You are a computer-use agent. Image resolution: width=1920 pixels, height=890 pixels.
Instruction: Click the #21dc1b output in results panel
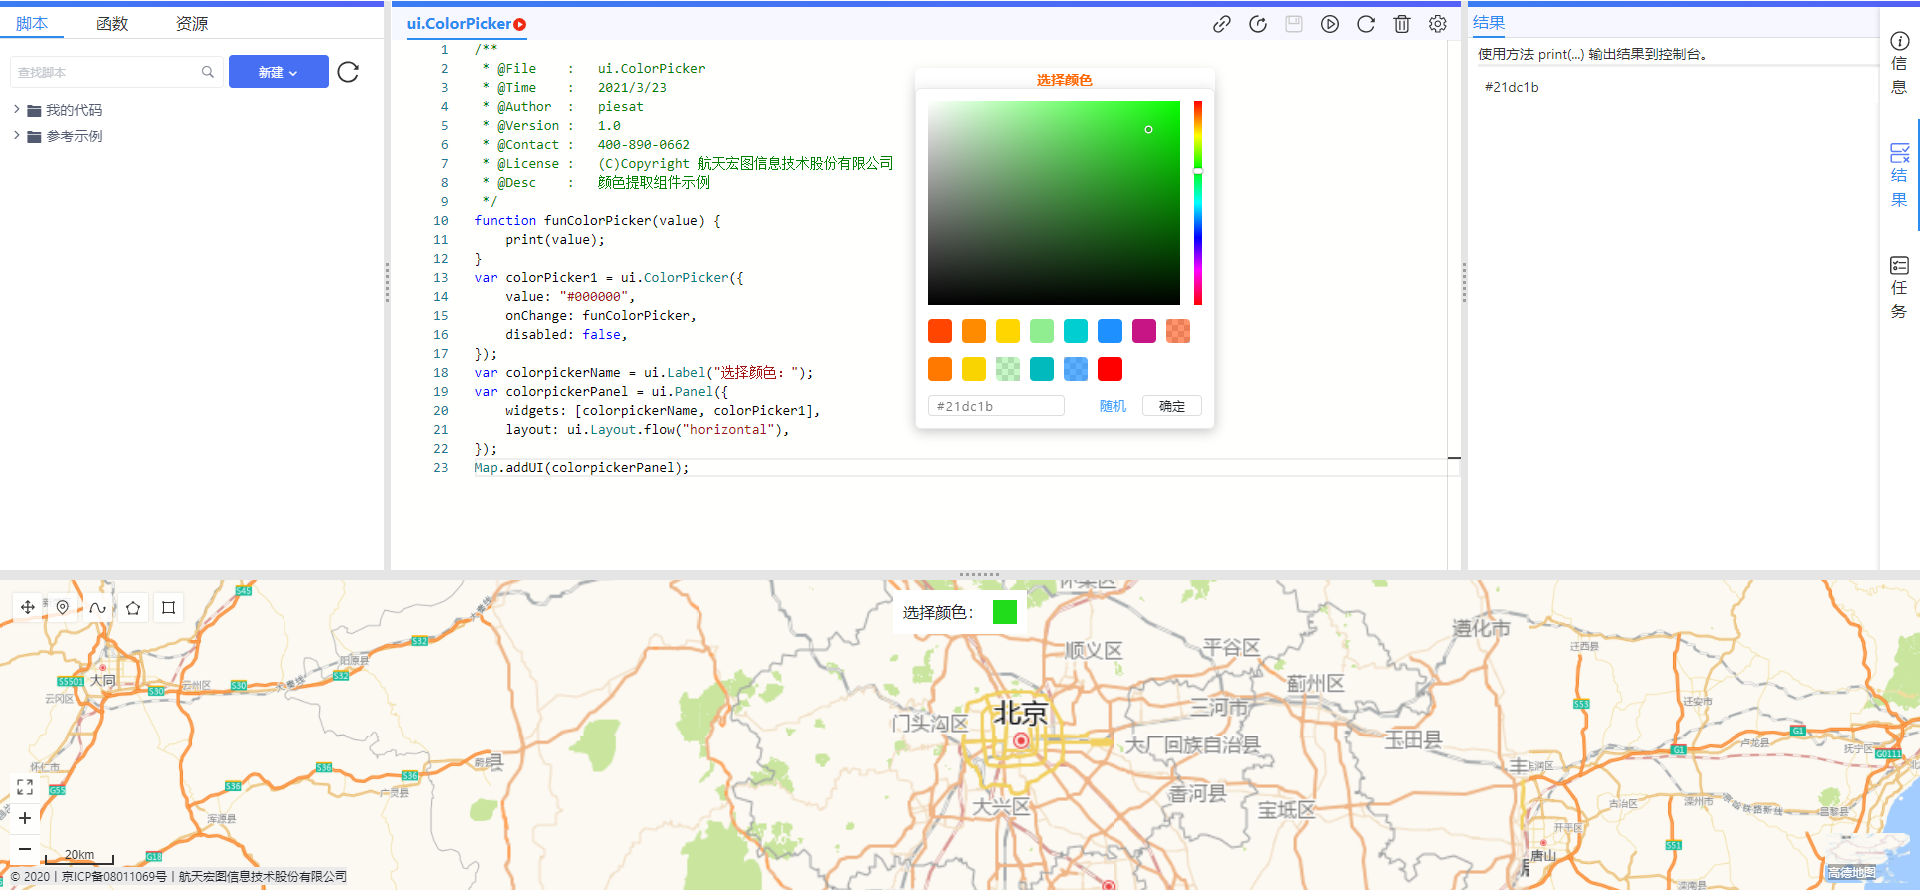(x=1511, y=87)
